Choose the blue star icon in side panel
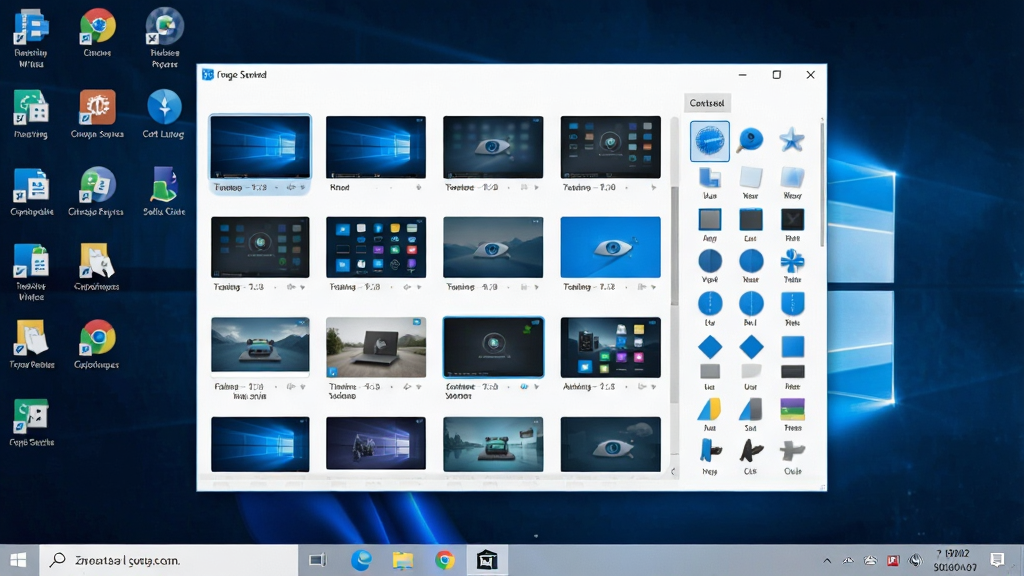Viewport: 1024px width, 576px height. tap(792, 140)
